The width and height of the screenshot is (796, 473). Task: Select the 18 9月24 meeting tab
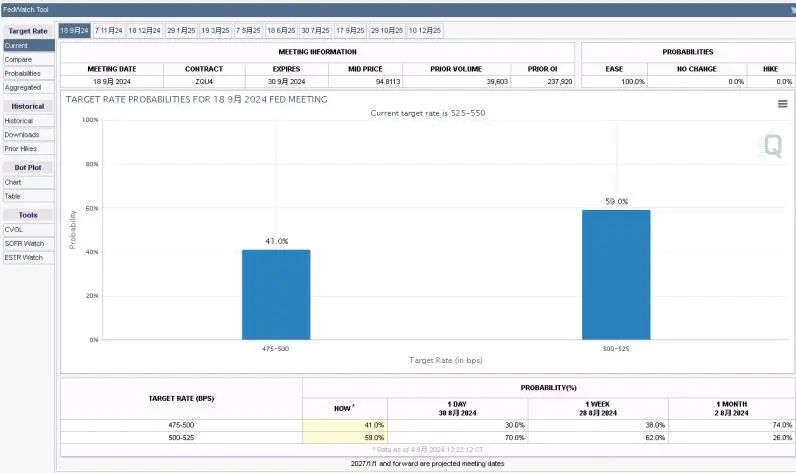[x=75, y=30]
